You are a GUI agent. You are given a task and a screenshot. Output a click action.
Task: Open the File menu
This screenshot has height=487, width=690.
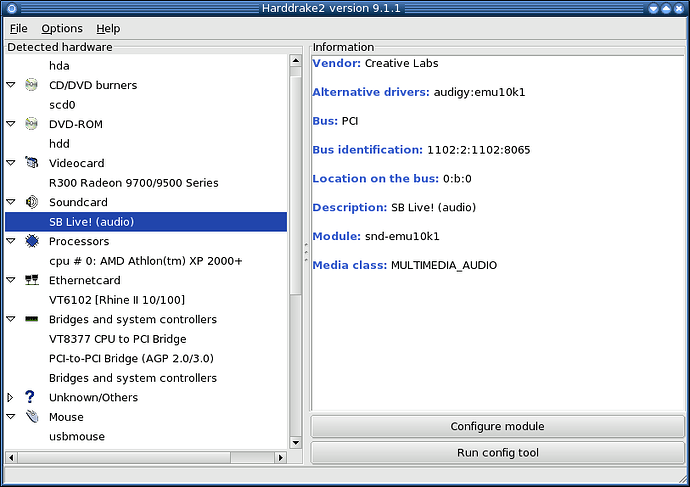coord(19,29)
